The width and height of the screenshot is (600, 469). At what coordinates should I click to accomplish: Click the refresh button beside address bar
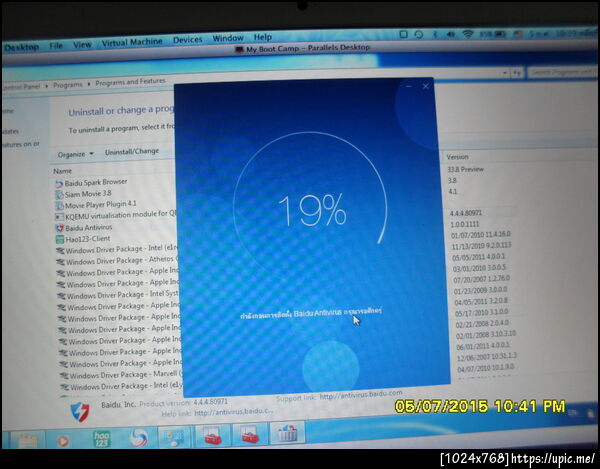pos(517,72)
